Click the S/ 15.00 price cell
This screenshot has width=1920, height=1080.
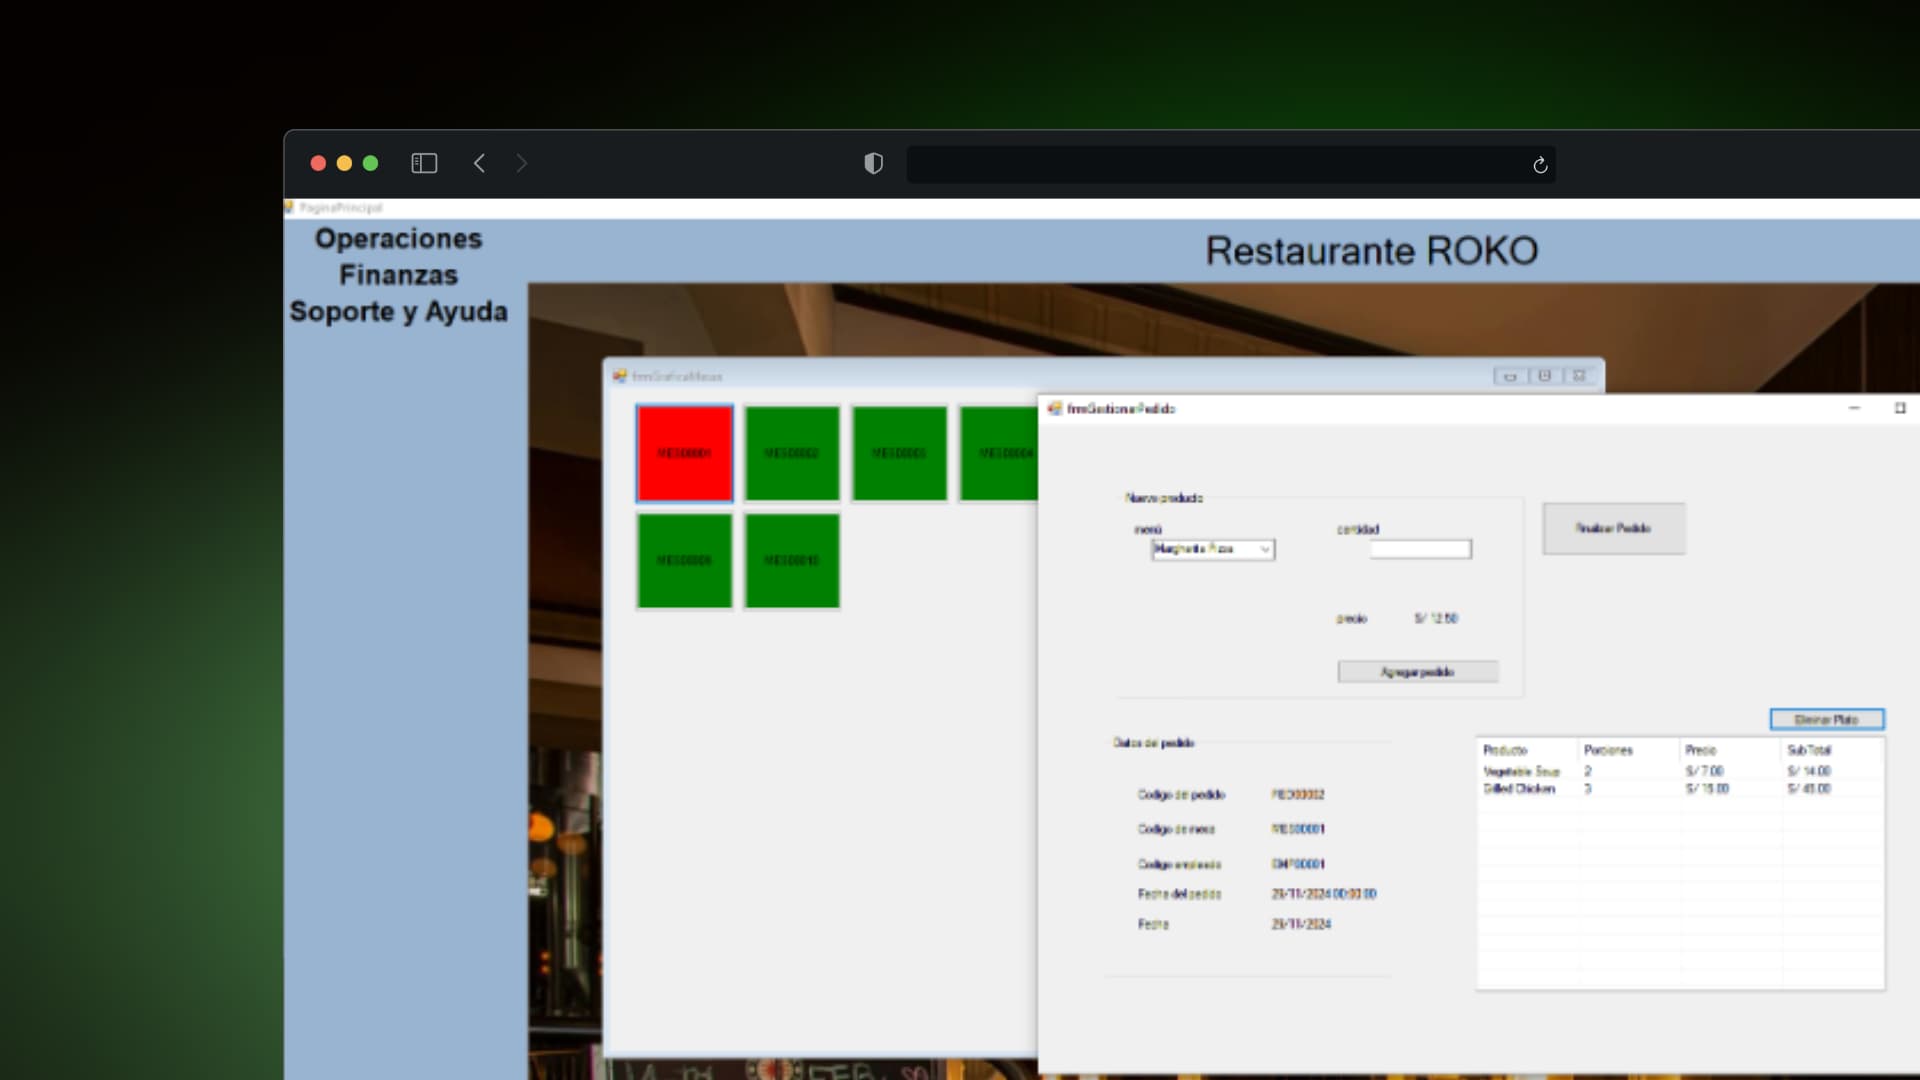click(x=1707, y=789)
